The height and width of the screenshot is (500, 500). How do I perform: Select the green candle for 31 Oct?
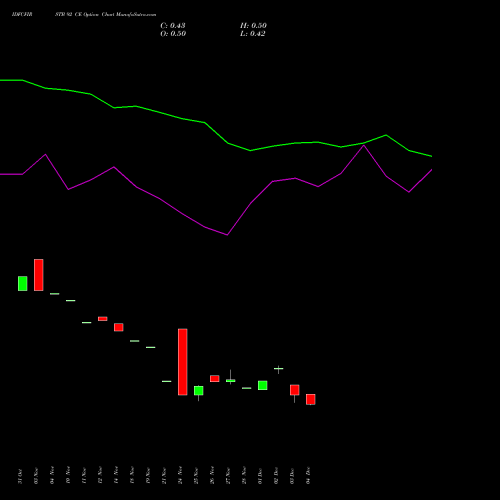click(23, 284)
